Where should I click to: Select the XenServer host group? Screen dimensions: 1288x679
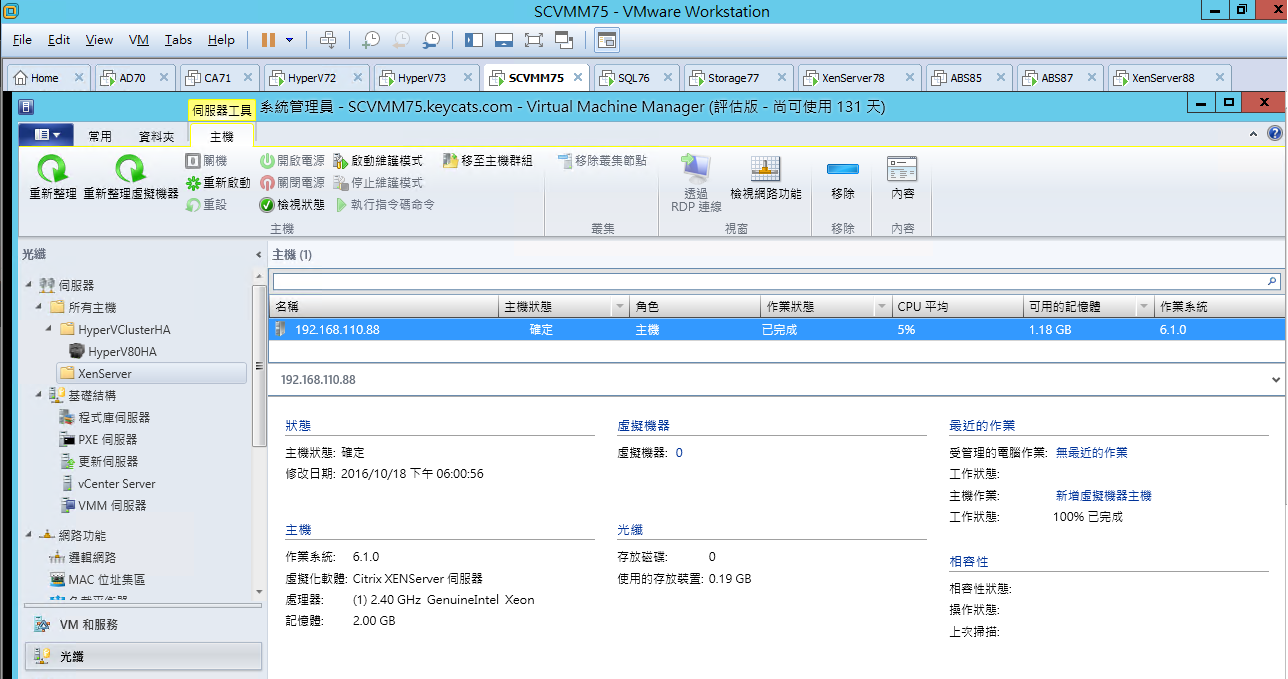[151, 374]
